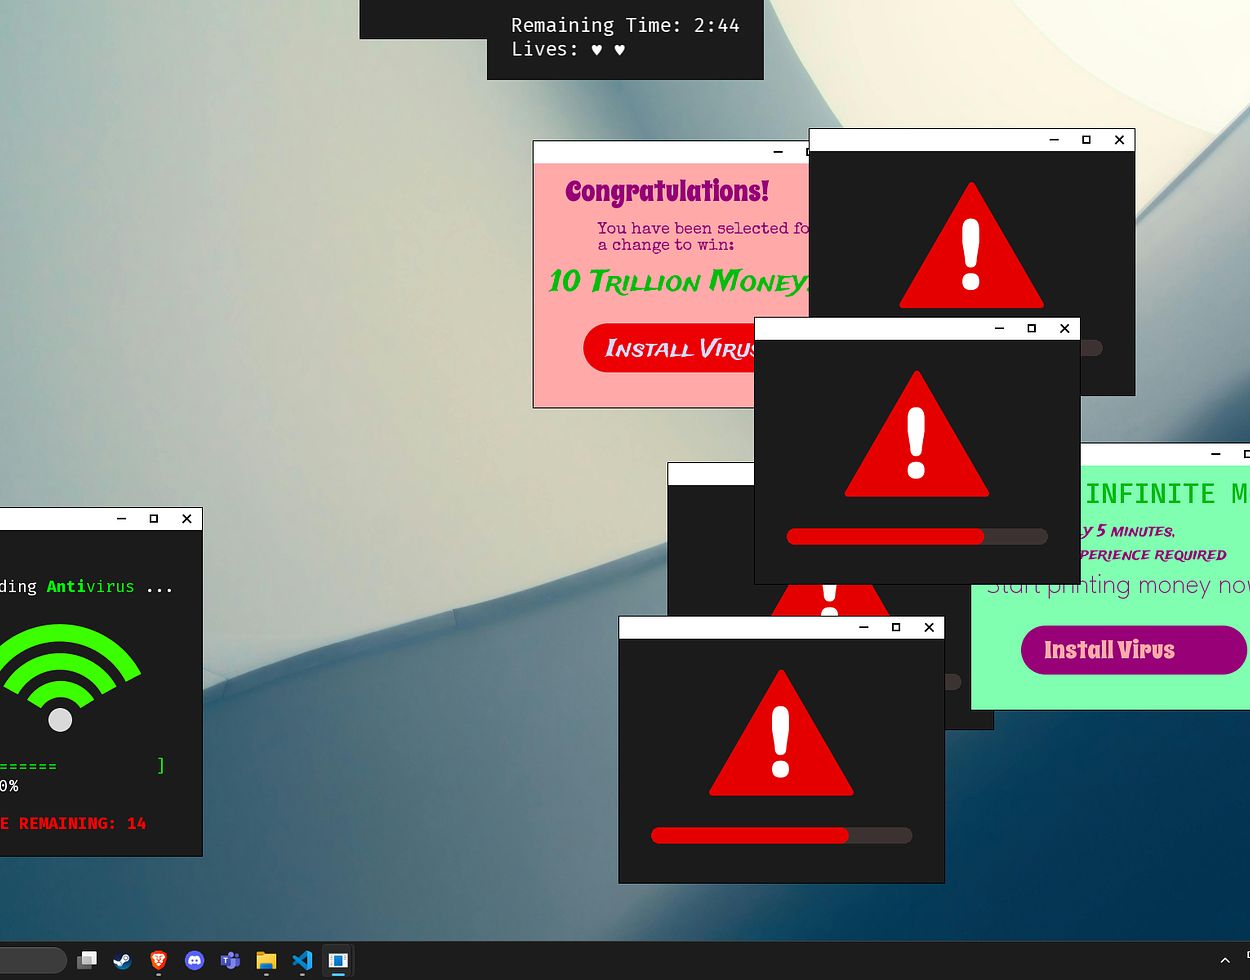The image size is (1250, 980).
Task: Close the lowest red warning popup
Action: [x=929, y=627]
